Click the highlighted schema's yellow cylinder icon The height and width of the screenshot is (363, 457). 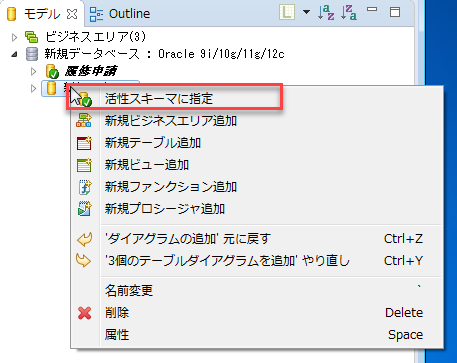[x=51, y=88]
